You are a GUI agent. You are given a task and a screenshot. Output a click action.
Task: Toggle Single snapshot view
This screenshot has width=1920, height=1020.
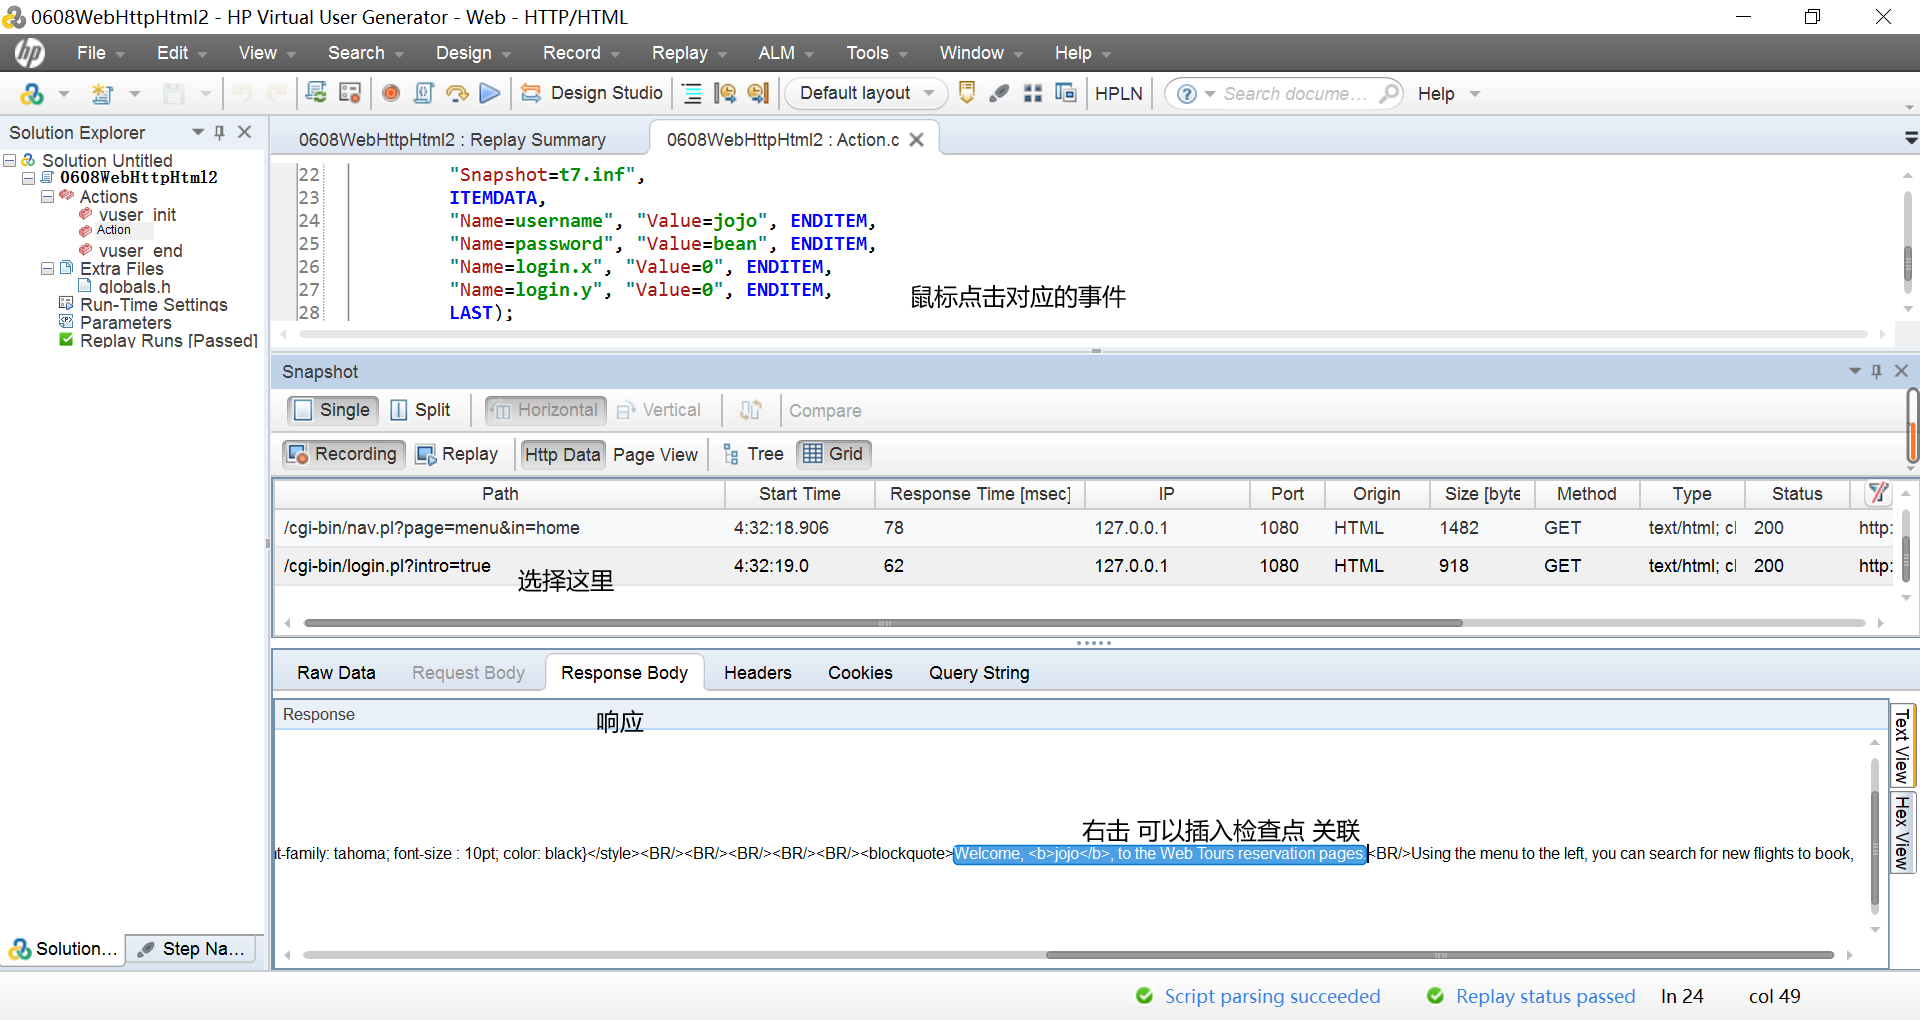tap(333, 410)
